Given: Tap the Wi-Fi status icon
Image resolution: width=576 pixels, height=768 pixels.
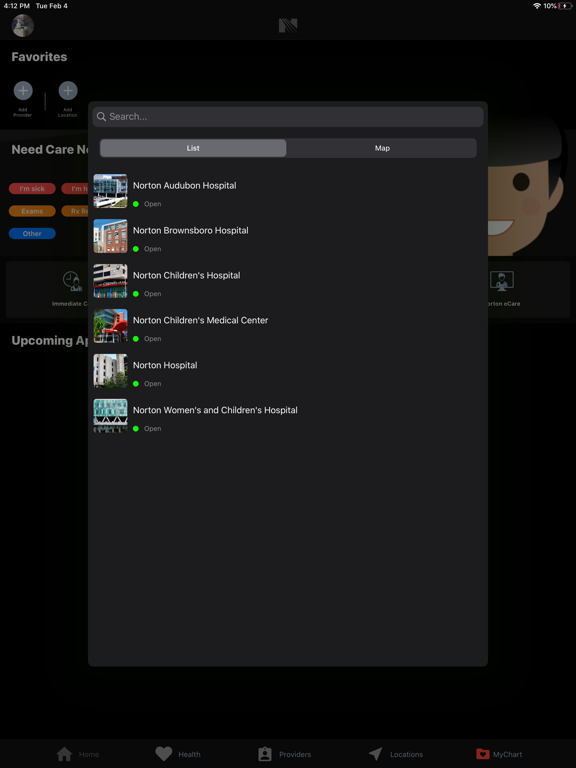Looking at the screenshot, I should (537, 6).
